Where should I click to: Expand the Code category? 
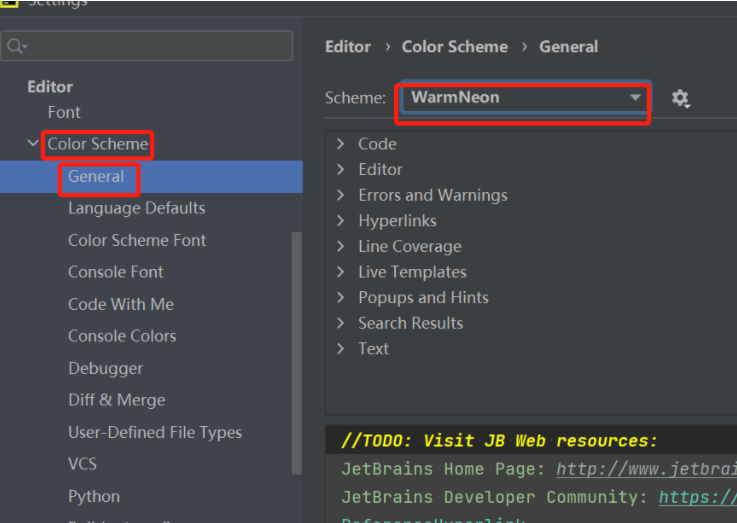341,144
